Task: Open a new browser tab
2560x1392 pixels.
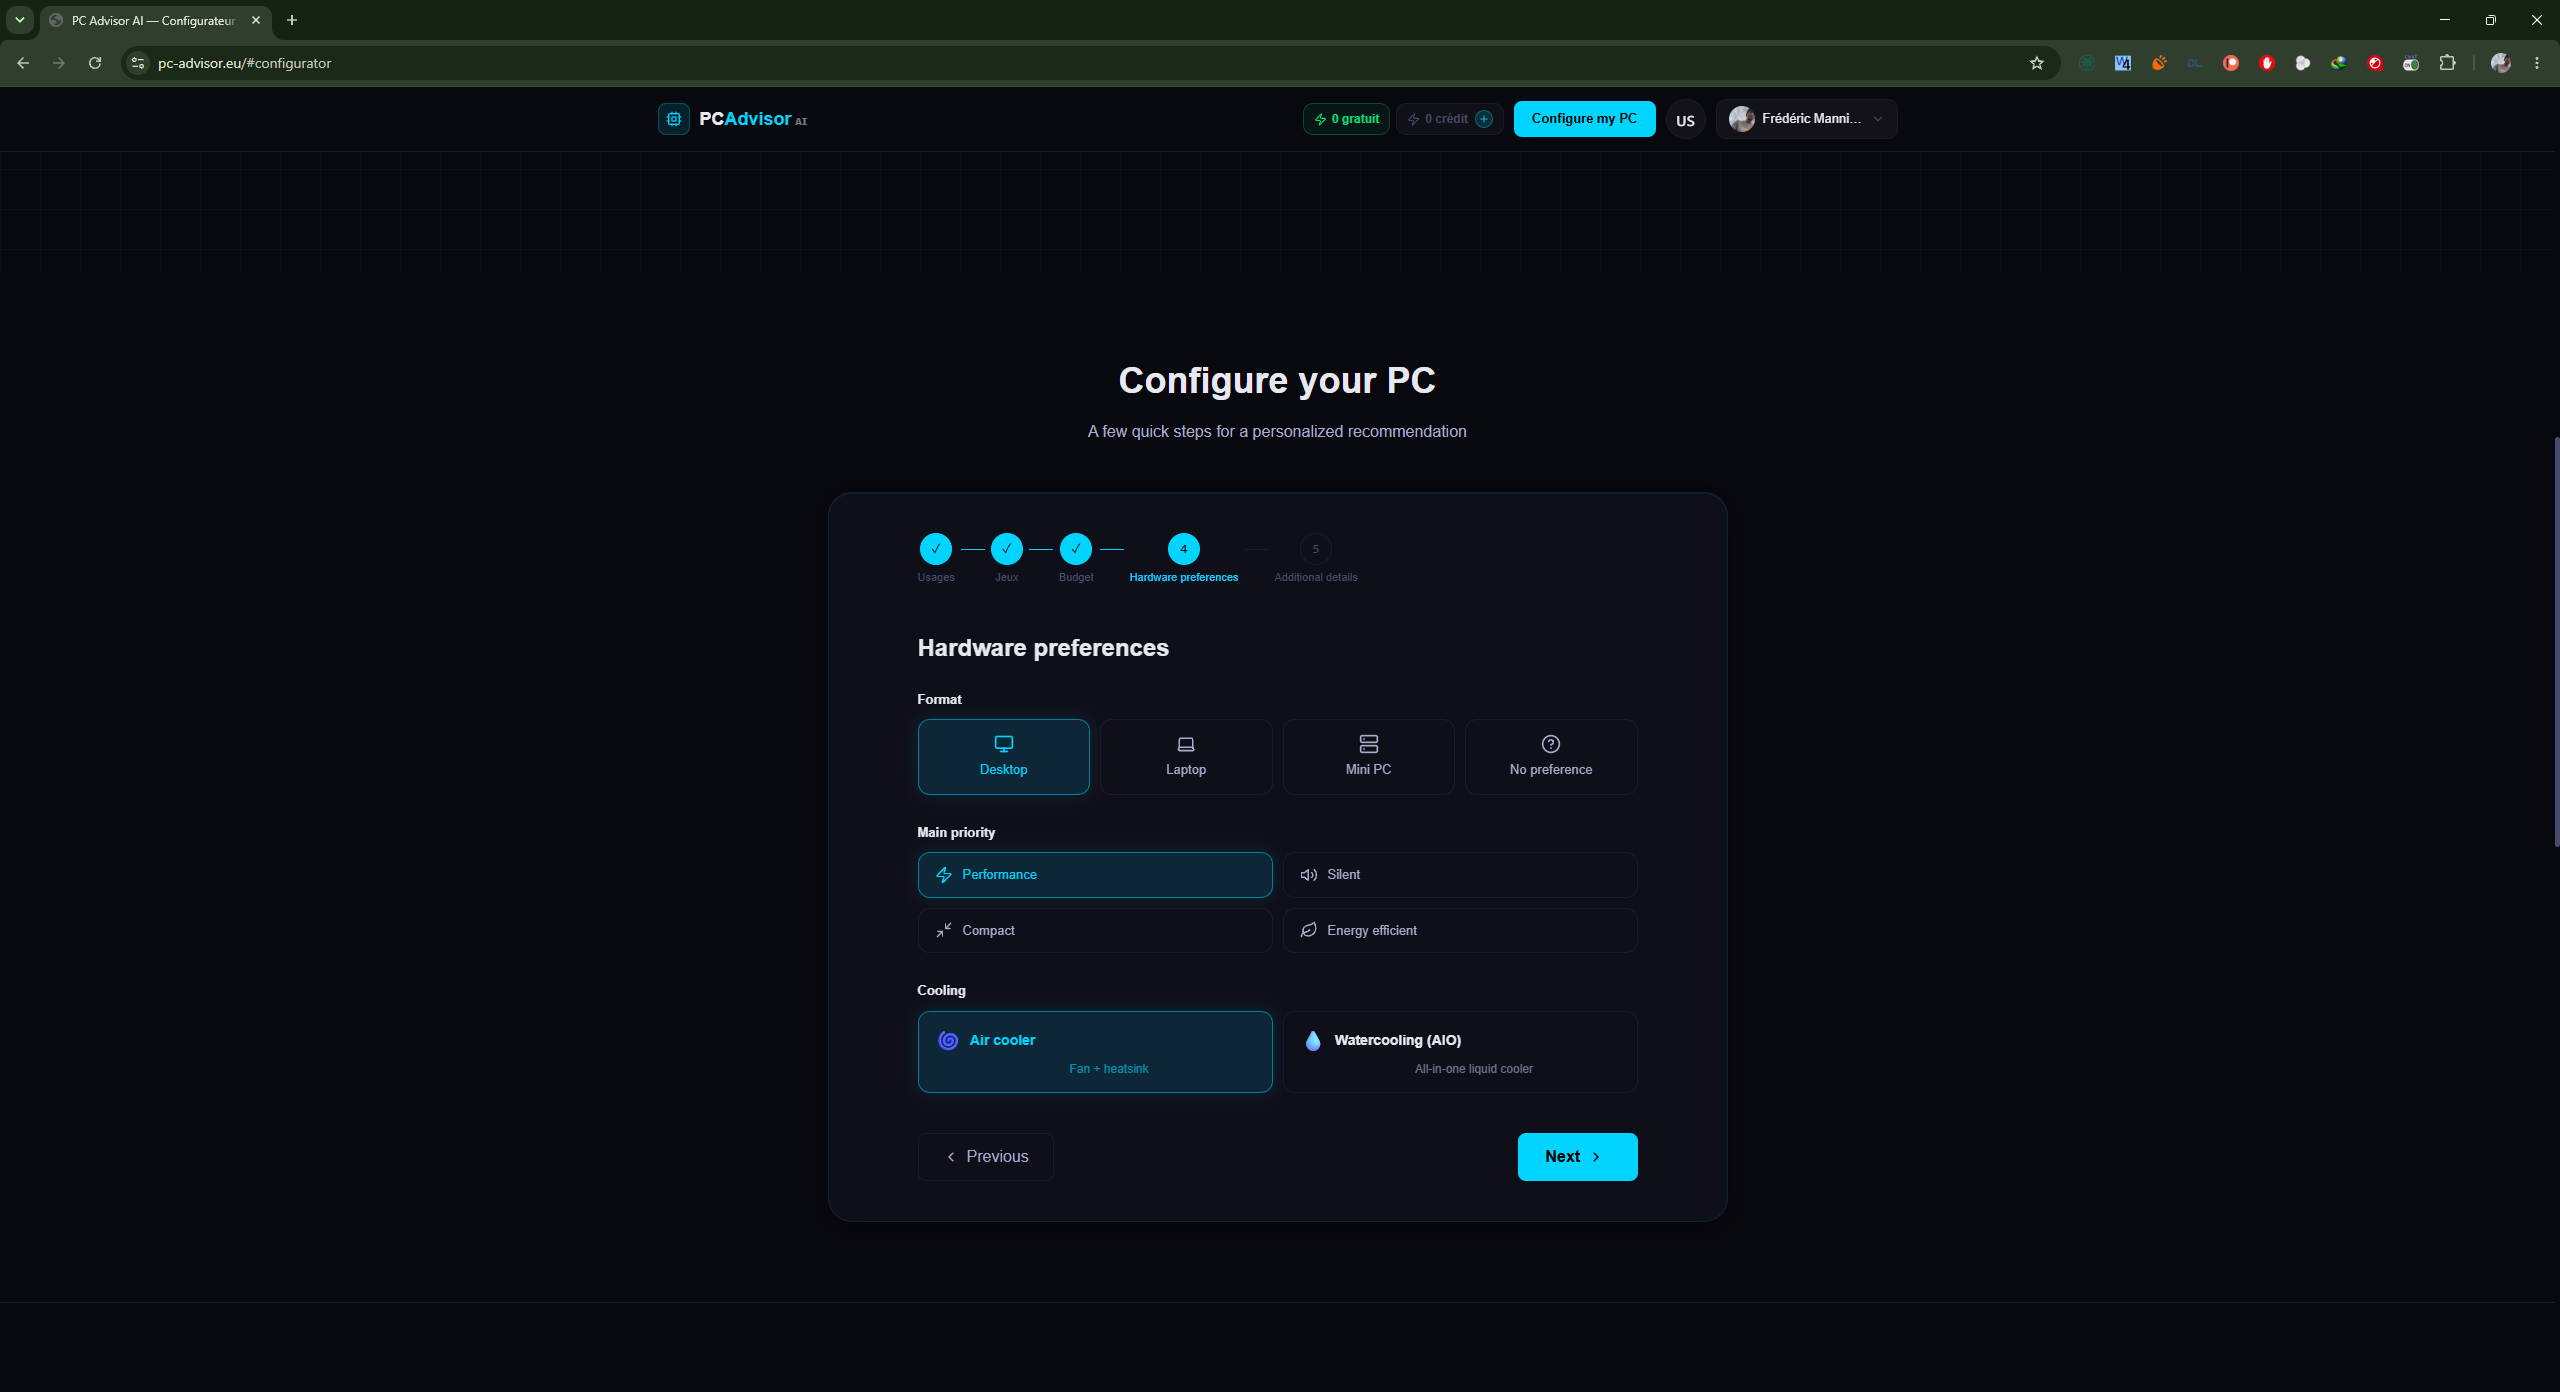Action: point(292,20)
